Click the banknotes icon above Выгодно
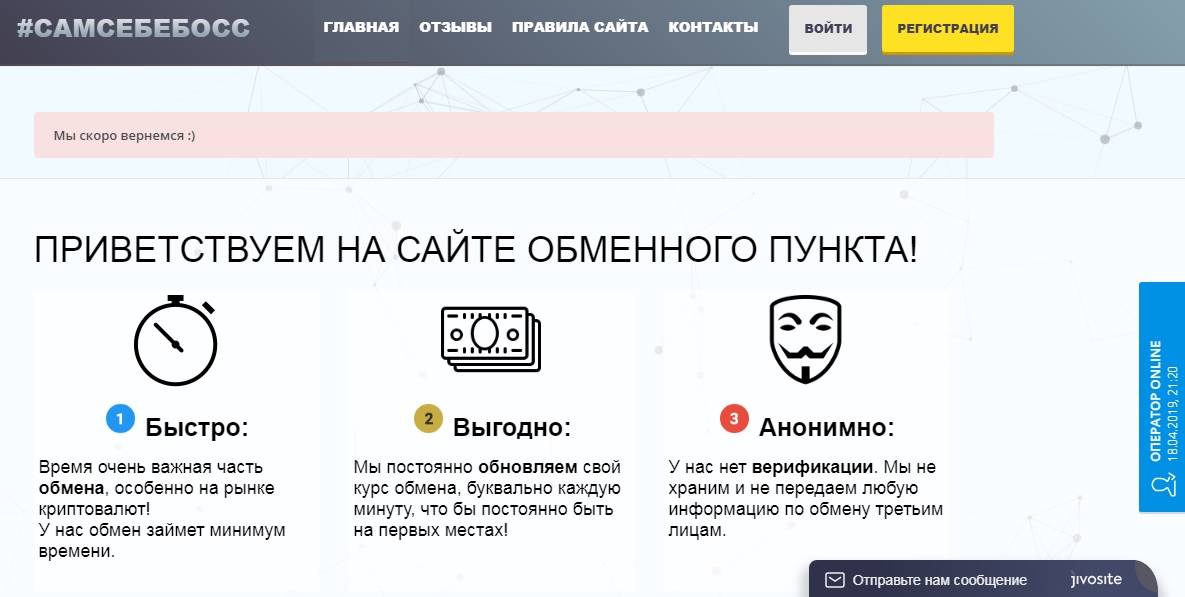The image size is (1185, 597). [x=490, y=338]
